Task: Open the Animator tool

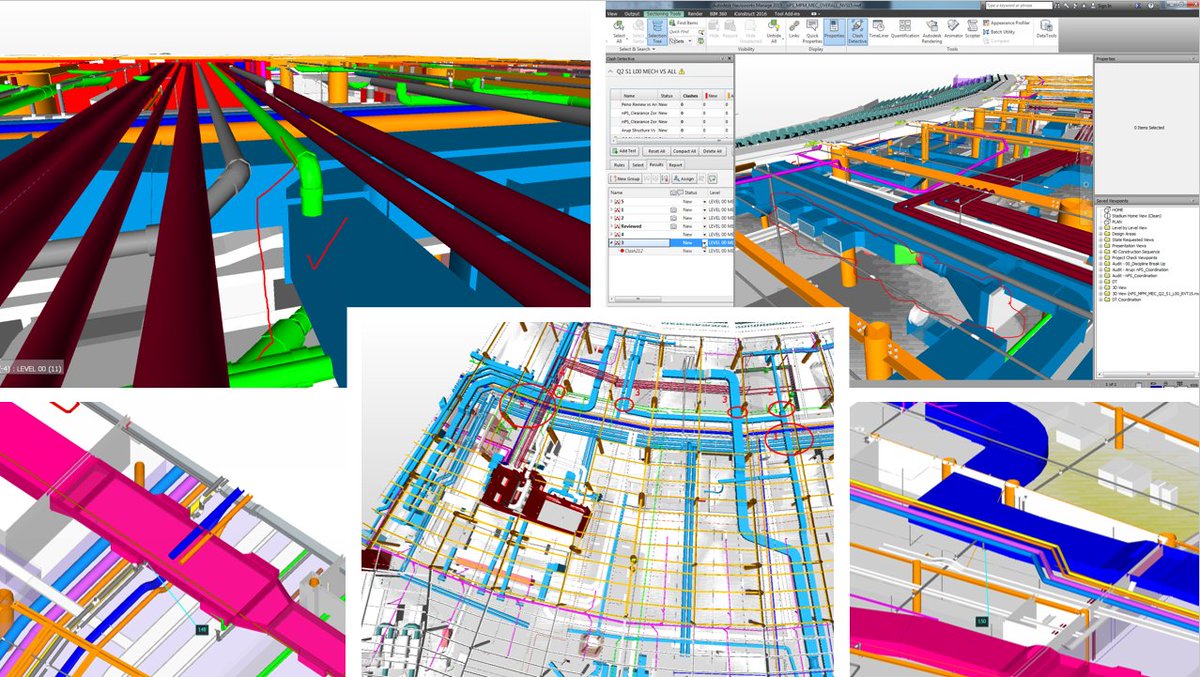Action: pos(953,30)
